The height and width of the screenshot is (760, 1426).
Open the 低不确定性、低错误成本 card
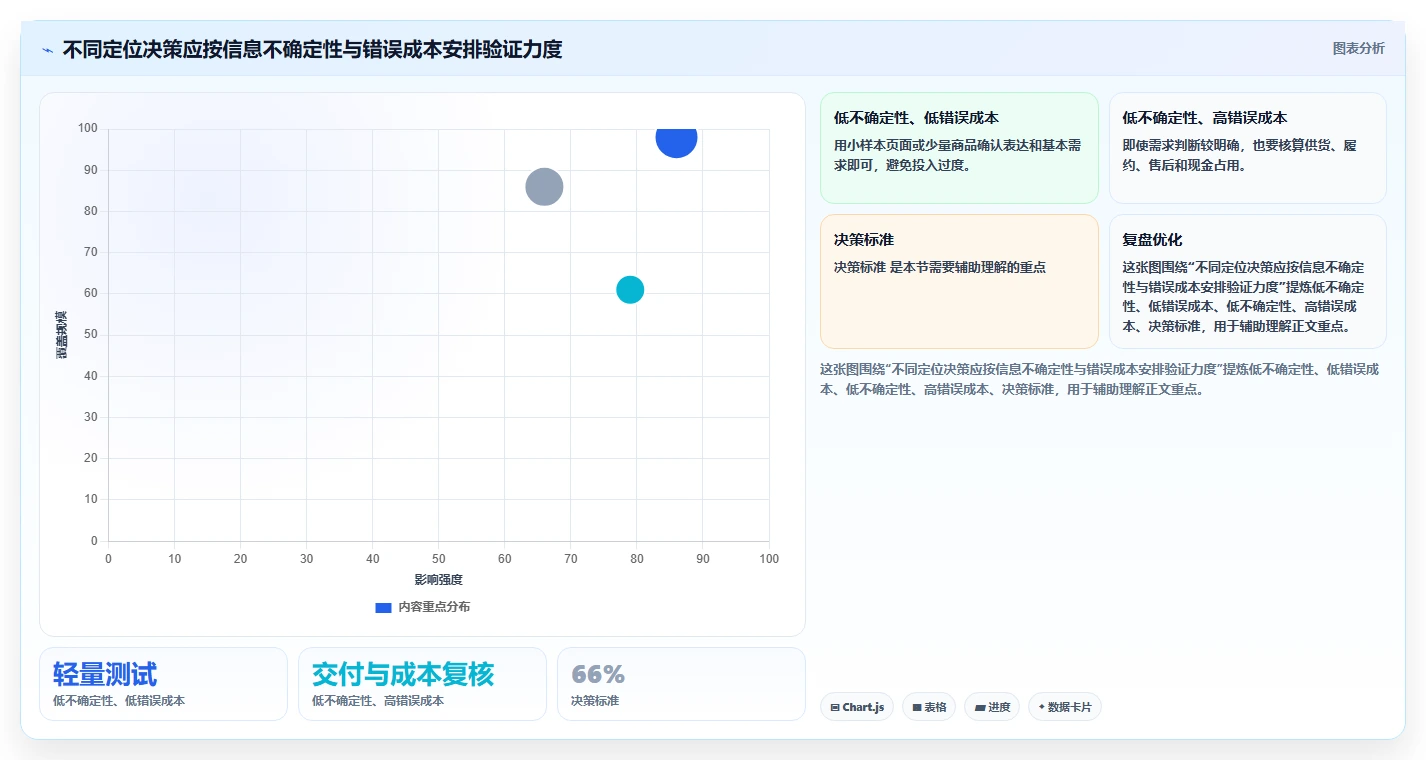[x=959, y=148]
